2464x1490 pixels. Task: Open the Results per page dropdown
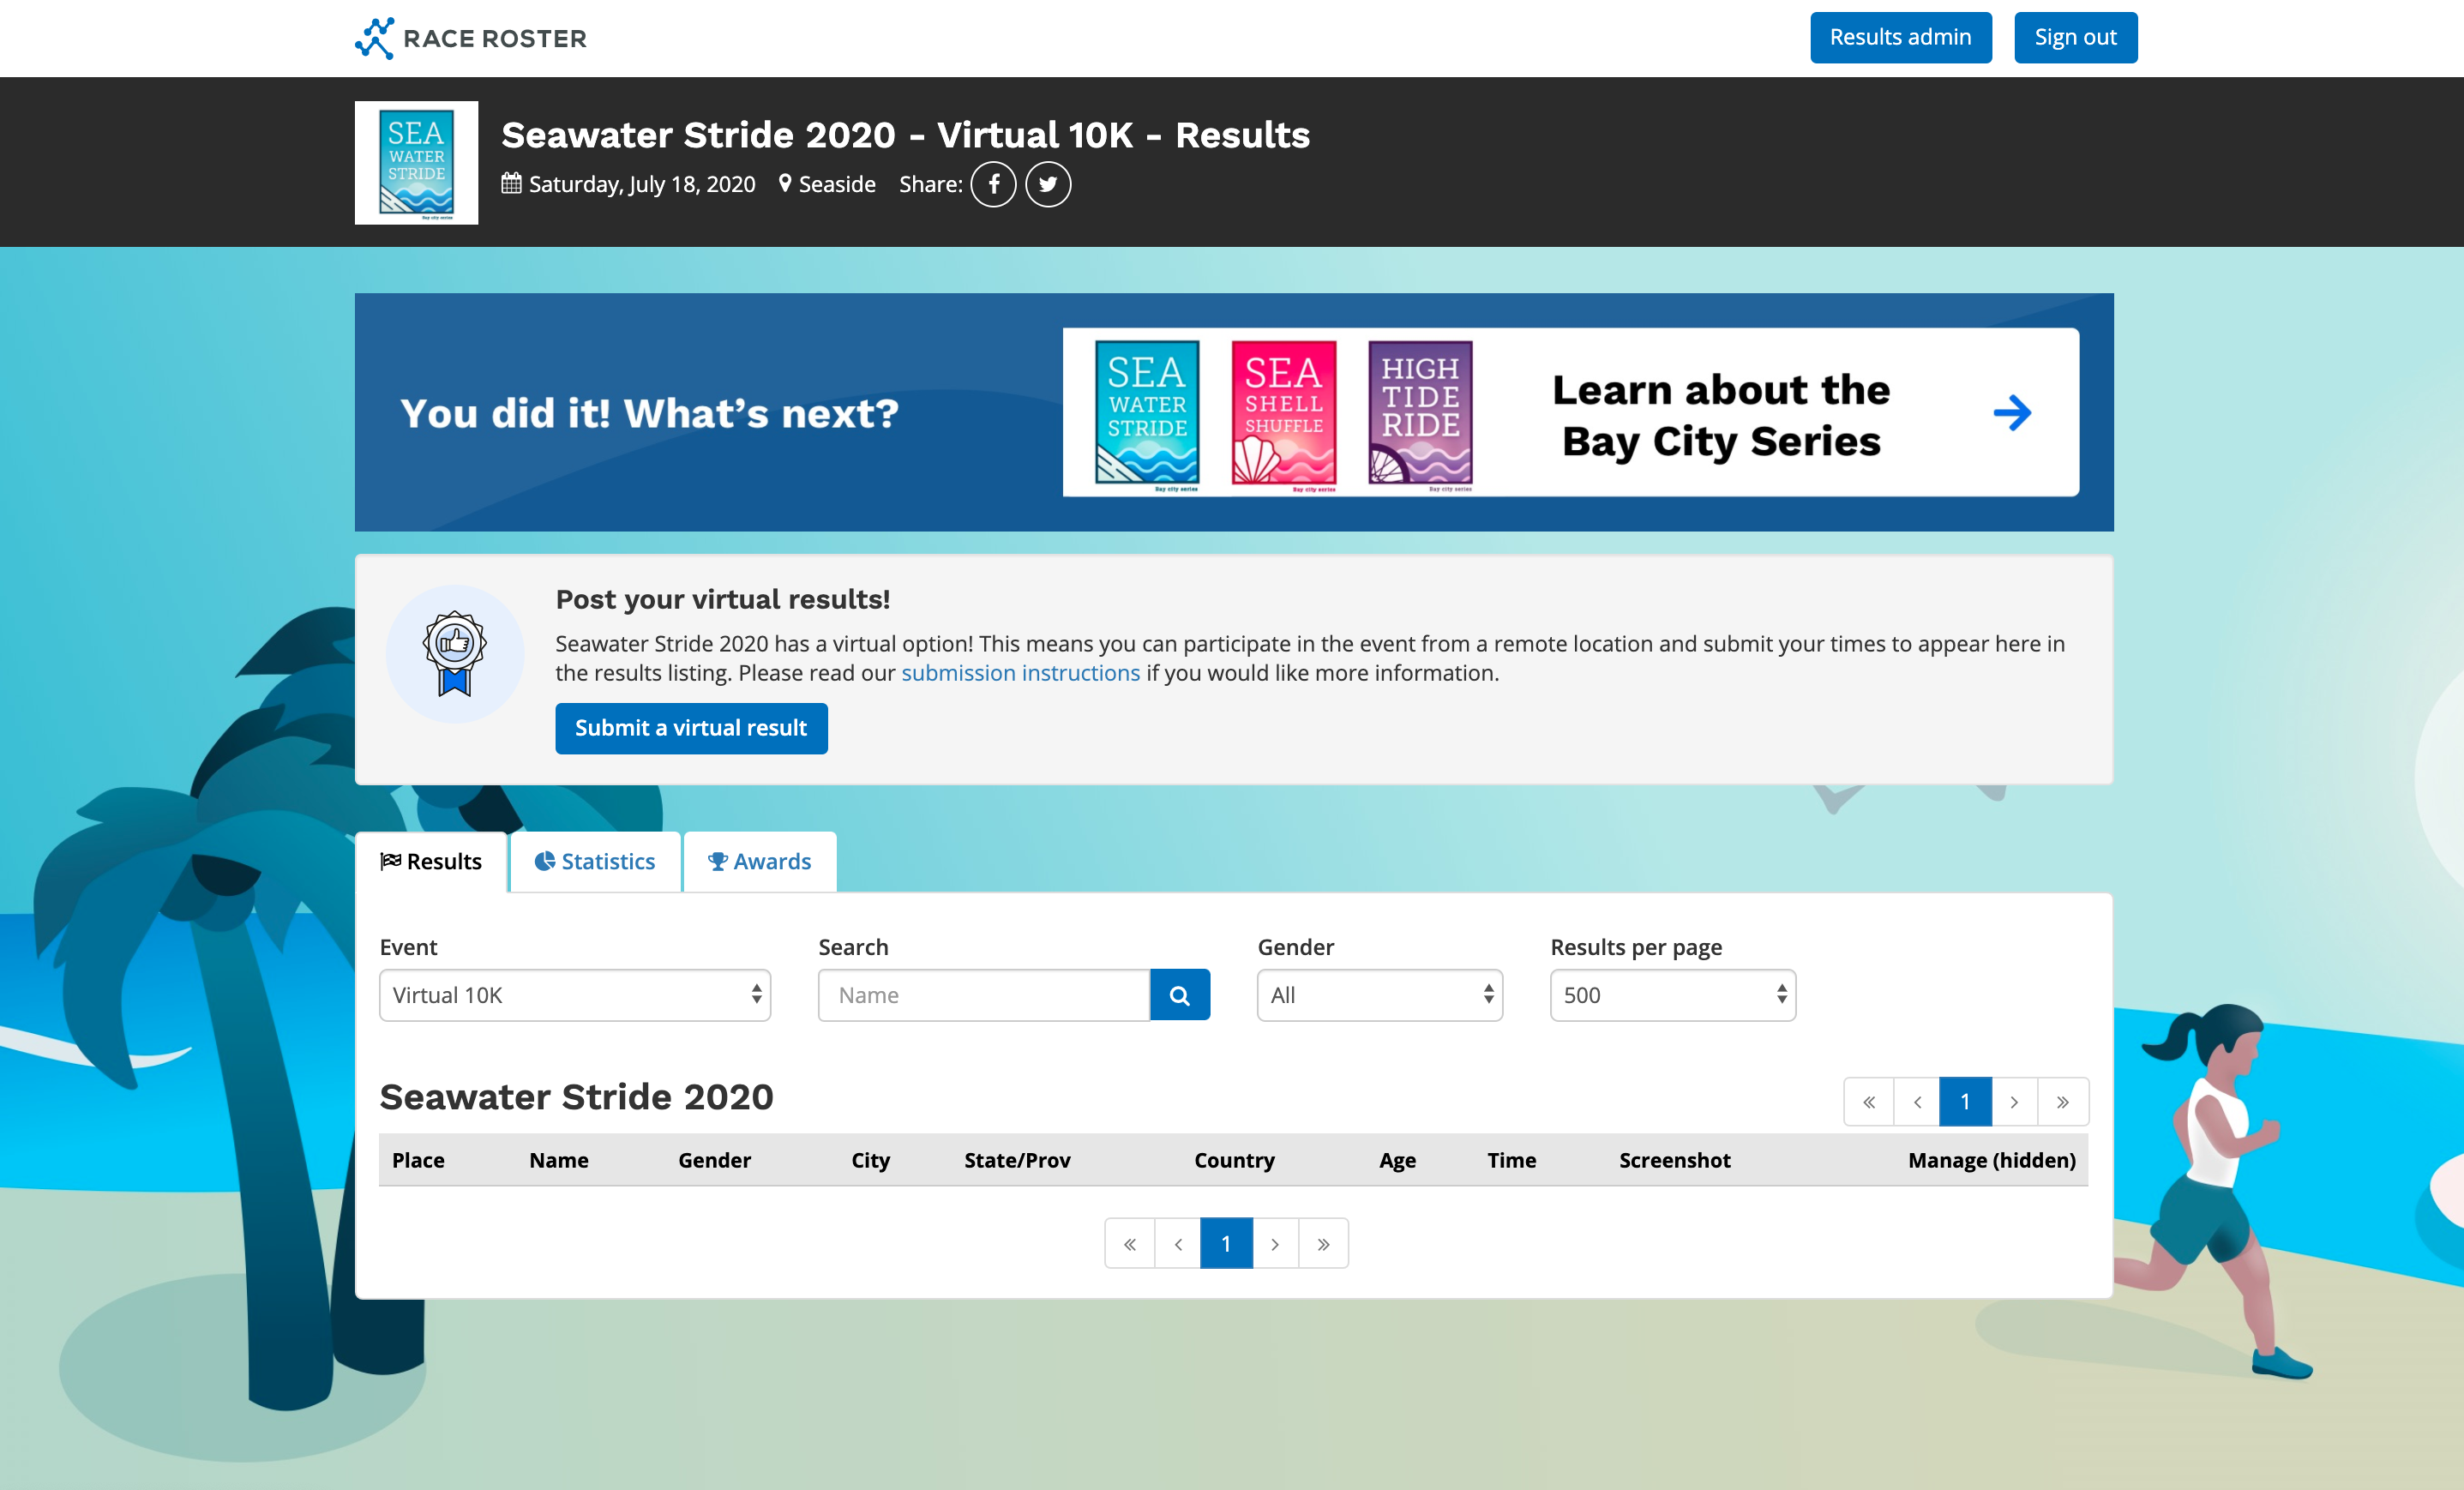(1672, 995)
